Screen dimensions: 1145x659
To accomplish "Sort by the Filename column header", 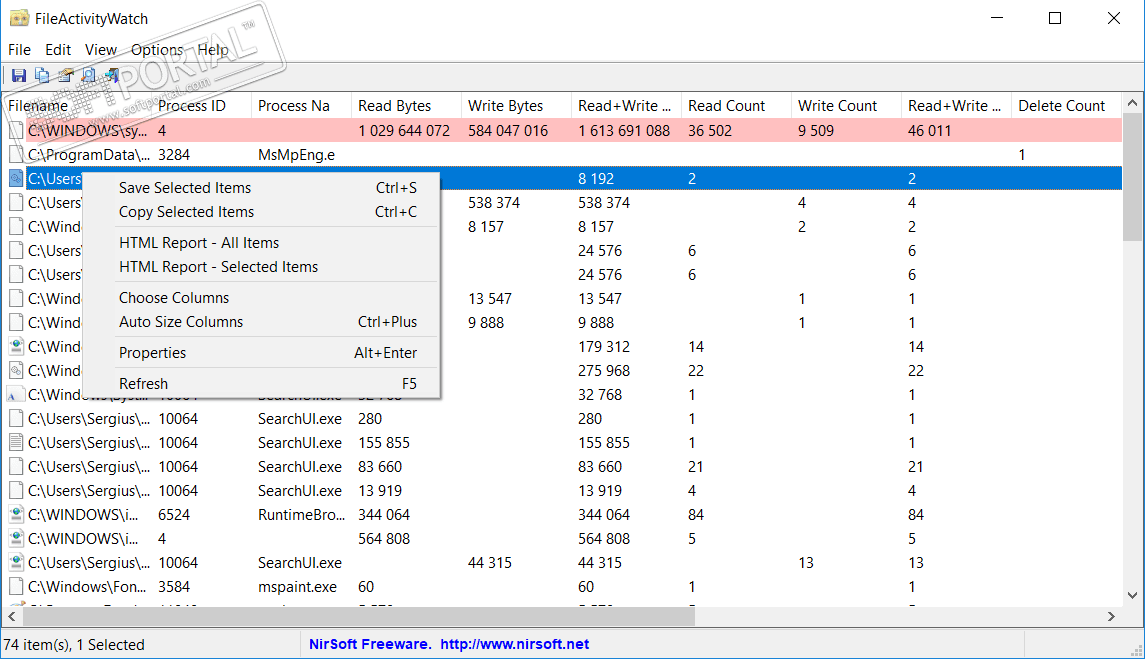I will tap(77, 106).
